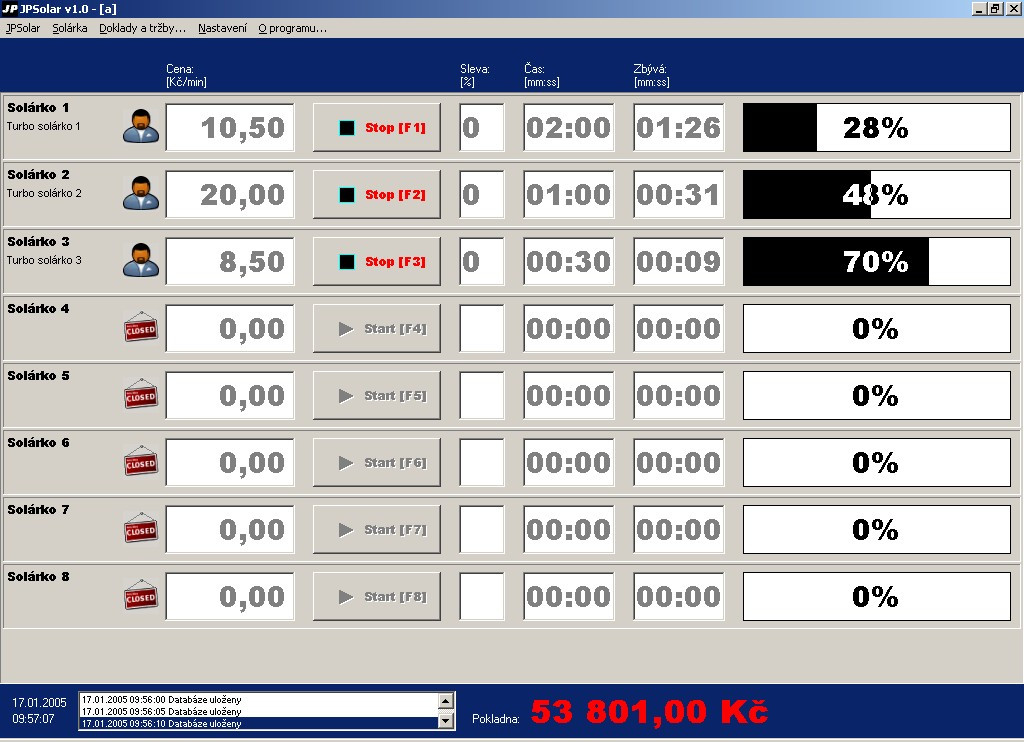Click the log list scroll down arrow
The width and height of the screenshot is (1024, 742).
click(x=446, y=721)
